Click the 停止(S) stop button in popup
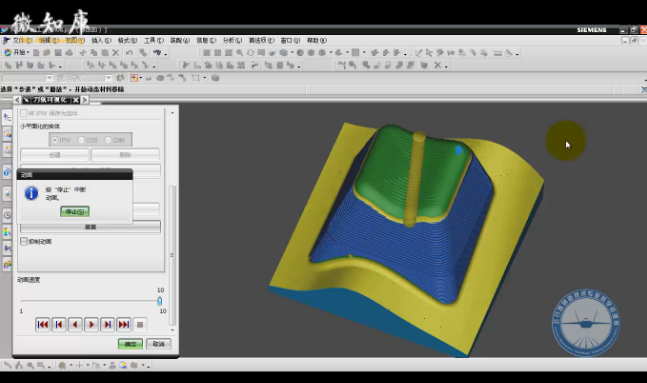Screen dimensions: 647x383 coord(75,211)
